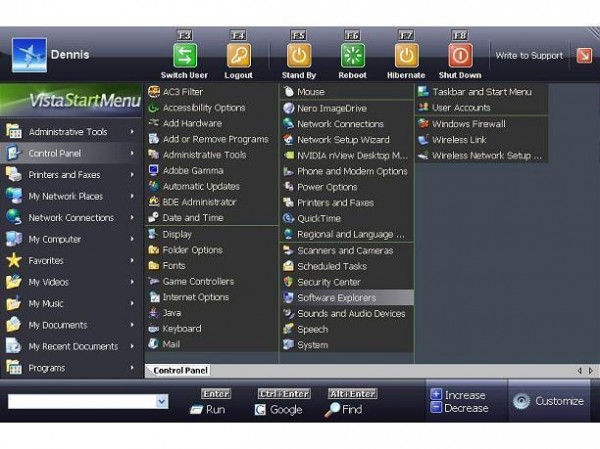Click the command input text field

(x=82, y=402)
